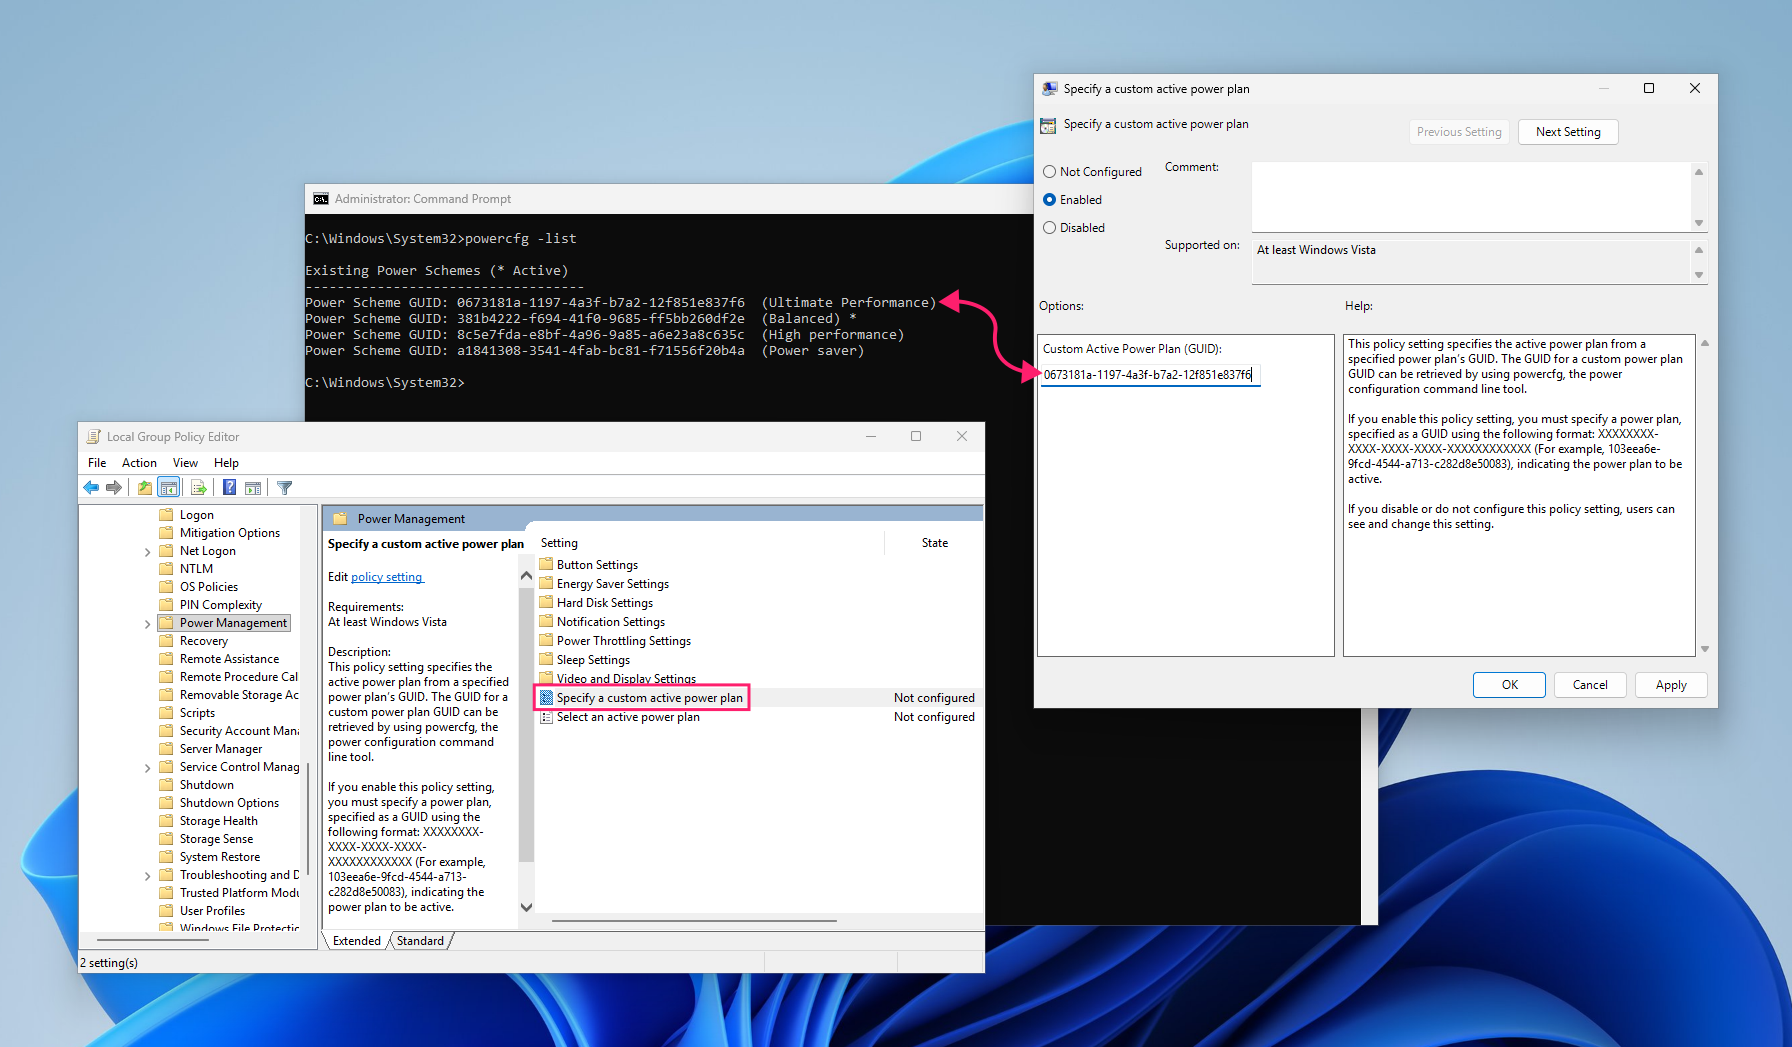Screen dimensions: 1792x1047
Task: Click the Command Prompt title bar icon
Action: (321, 199)
